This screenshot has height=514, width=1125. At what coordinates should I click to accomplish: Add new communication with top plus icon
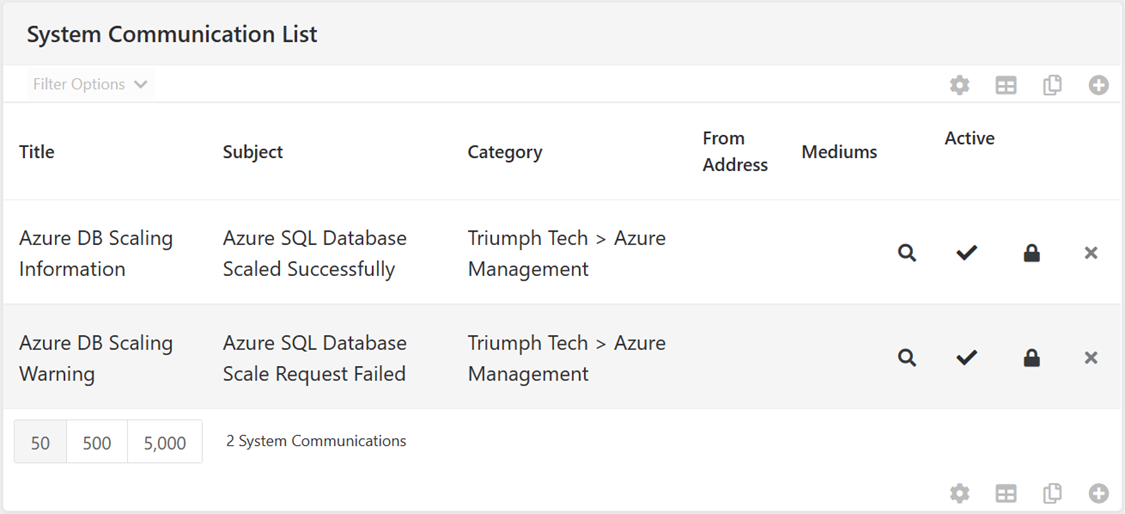(1098, 85)
